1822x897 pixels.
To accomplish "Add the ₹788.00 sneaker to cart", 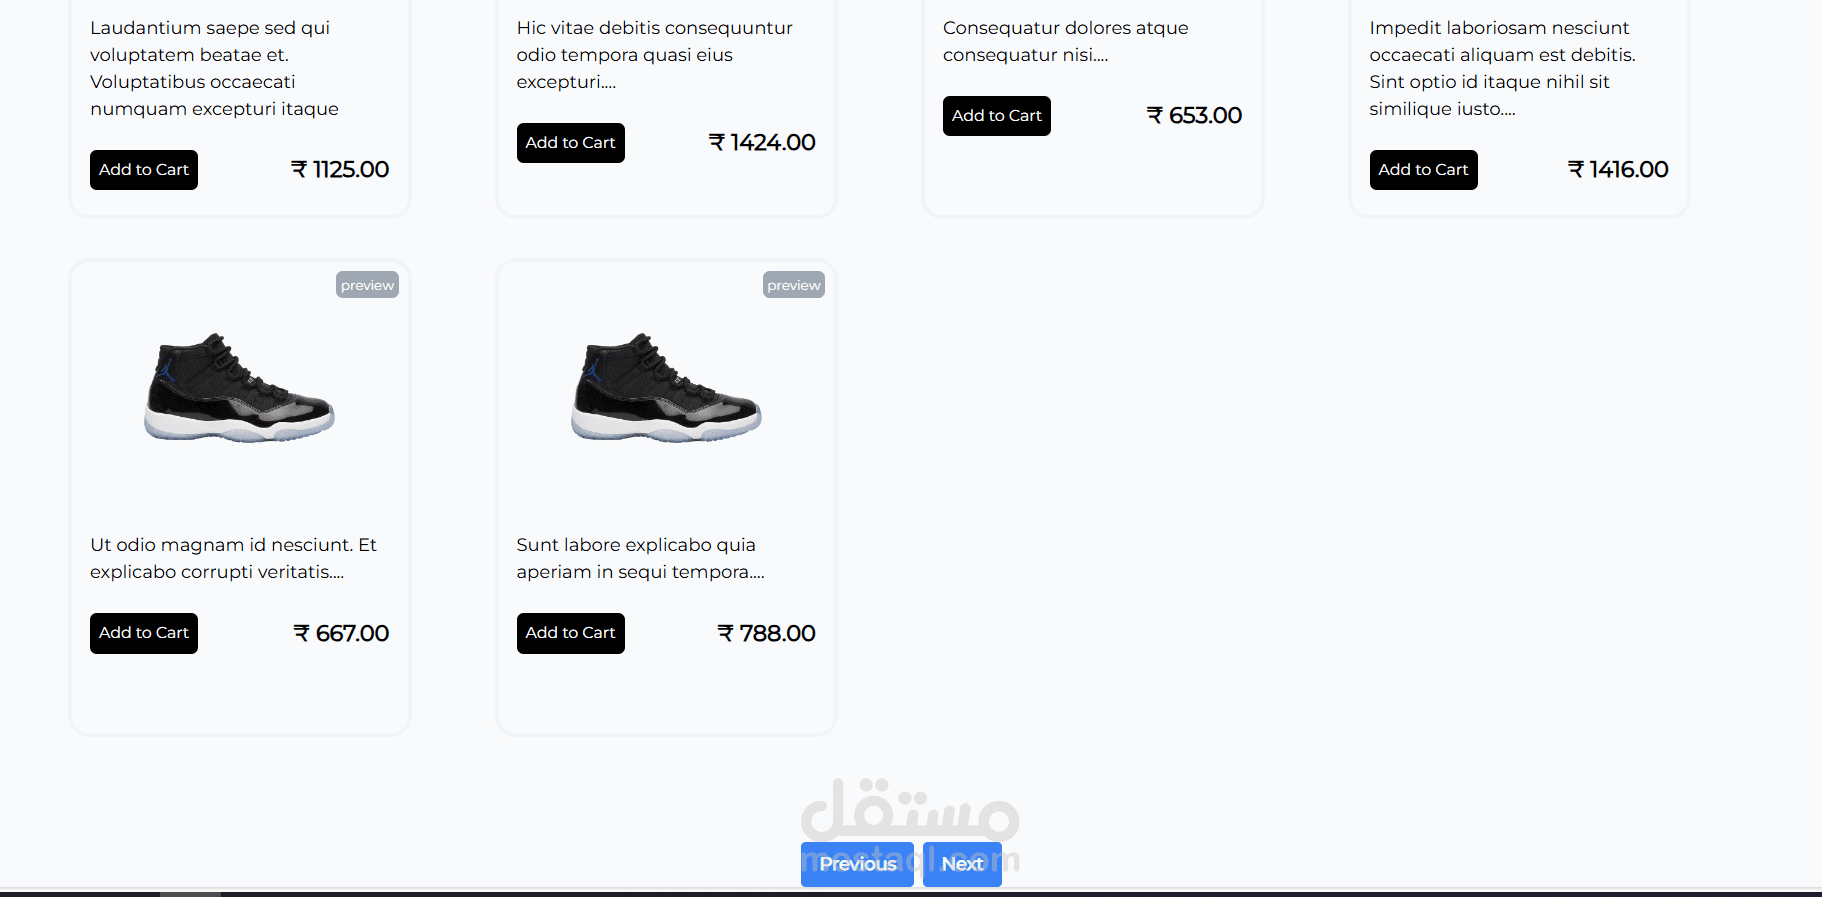I will tap(570, 633).
